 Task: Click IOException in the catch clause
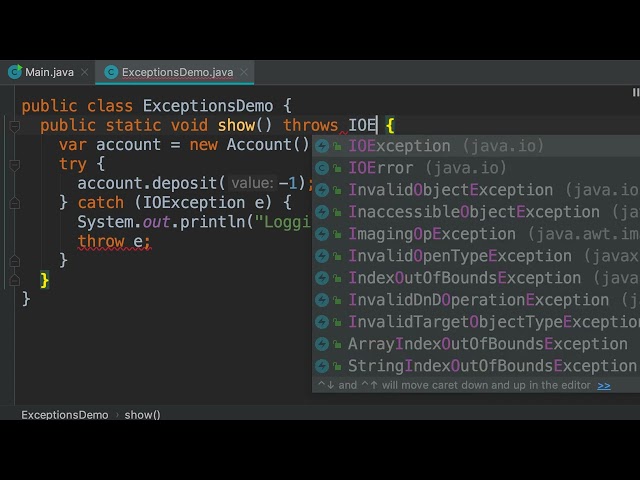pos(194,203)
